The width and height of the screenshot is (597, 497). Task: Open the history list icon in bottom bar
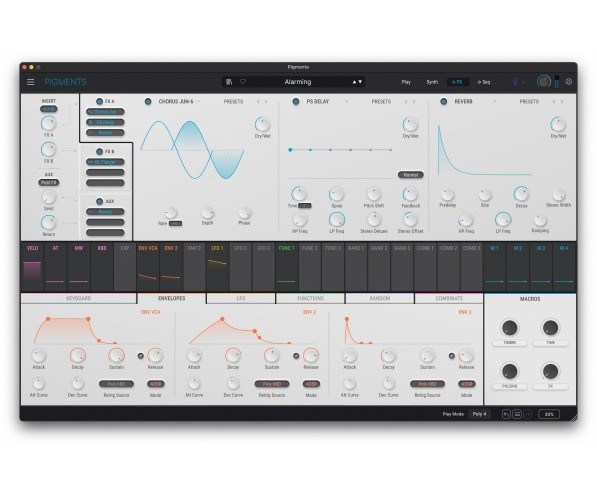[517, 414]
